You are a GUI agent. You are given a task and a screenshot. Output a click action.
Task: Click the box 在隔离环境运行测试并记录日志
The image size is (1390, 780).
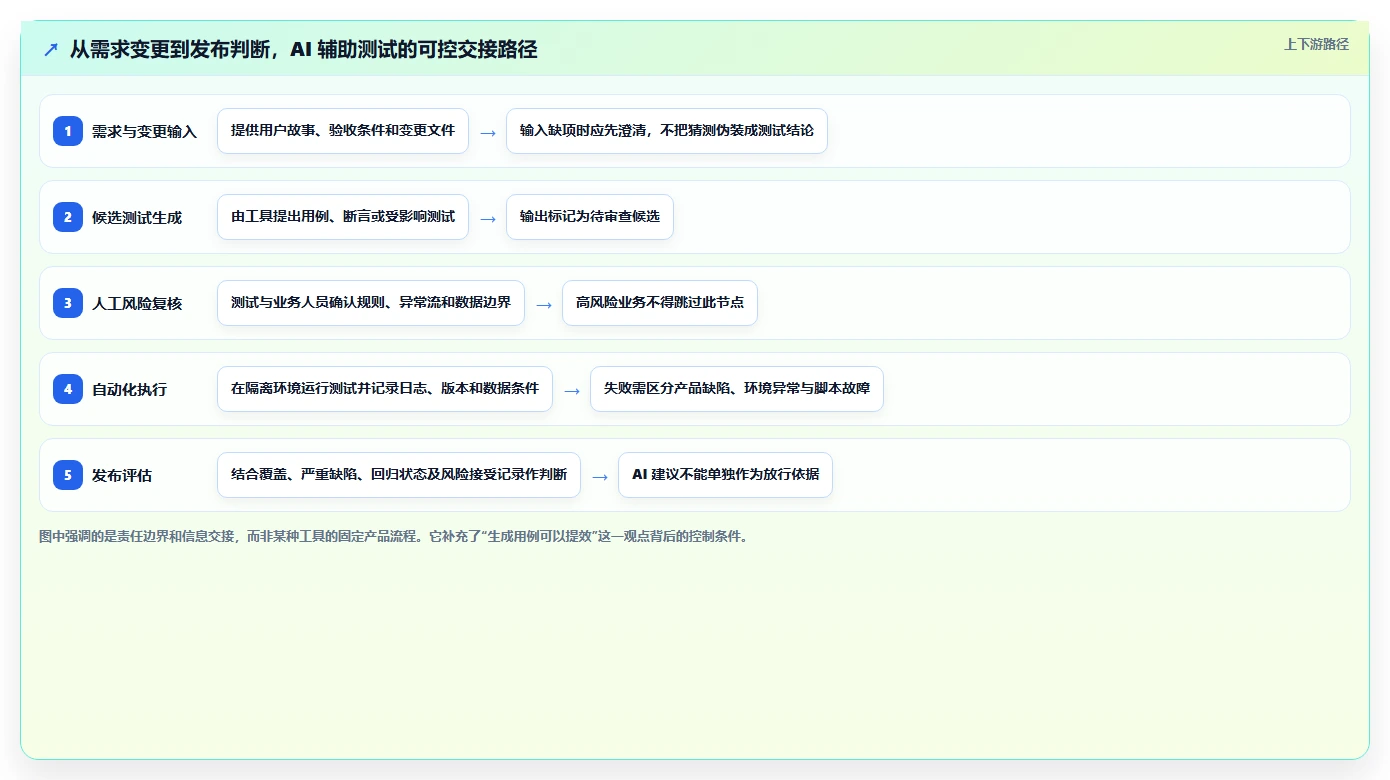[x=385, y=389]
